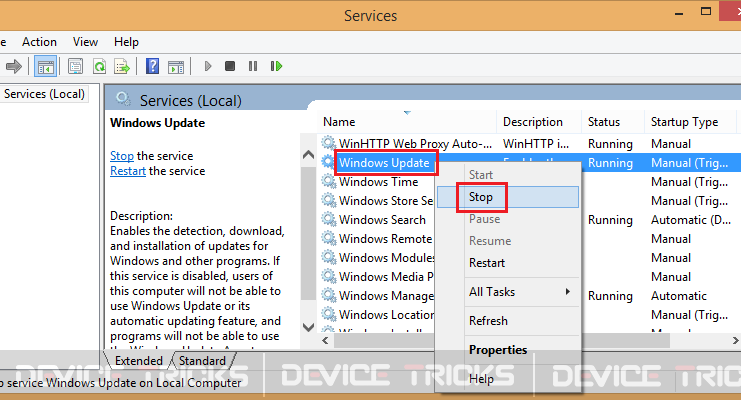The image size is (741, 400).
Task: Click gear icon beside WinHTTP Web Proxy
Action: pos(328,143)
